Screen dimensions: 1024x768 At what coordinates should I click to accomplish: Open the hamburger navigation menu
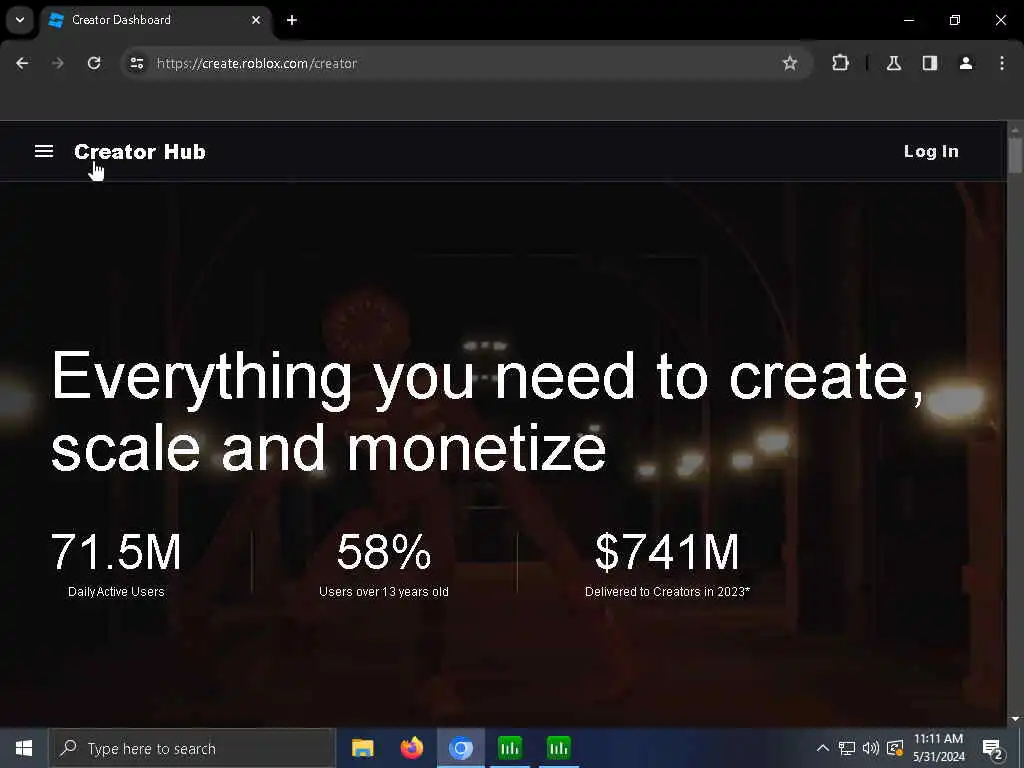coord(44,152)
